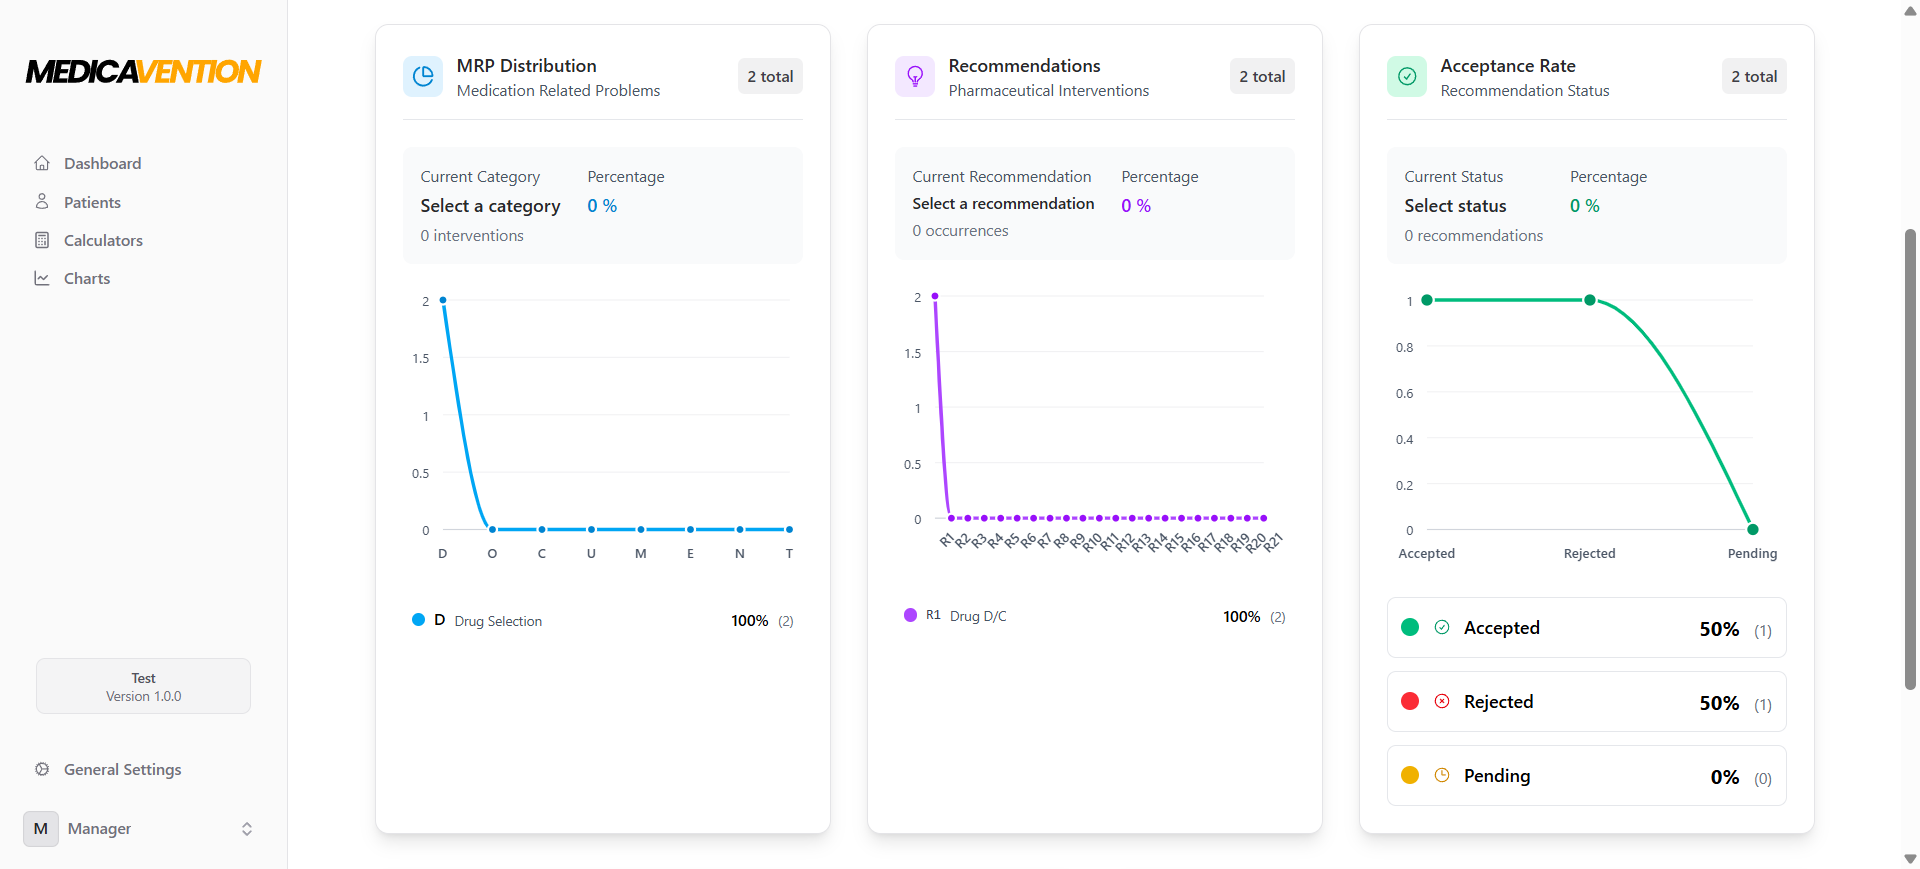The width and height of the screenshot is (1920, 869).
Task: Click the Acceptance Rate checkmark icon
Action: [x=1406, y=77]
